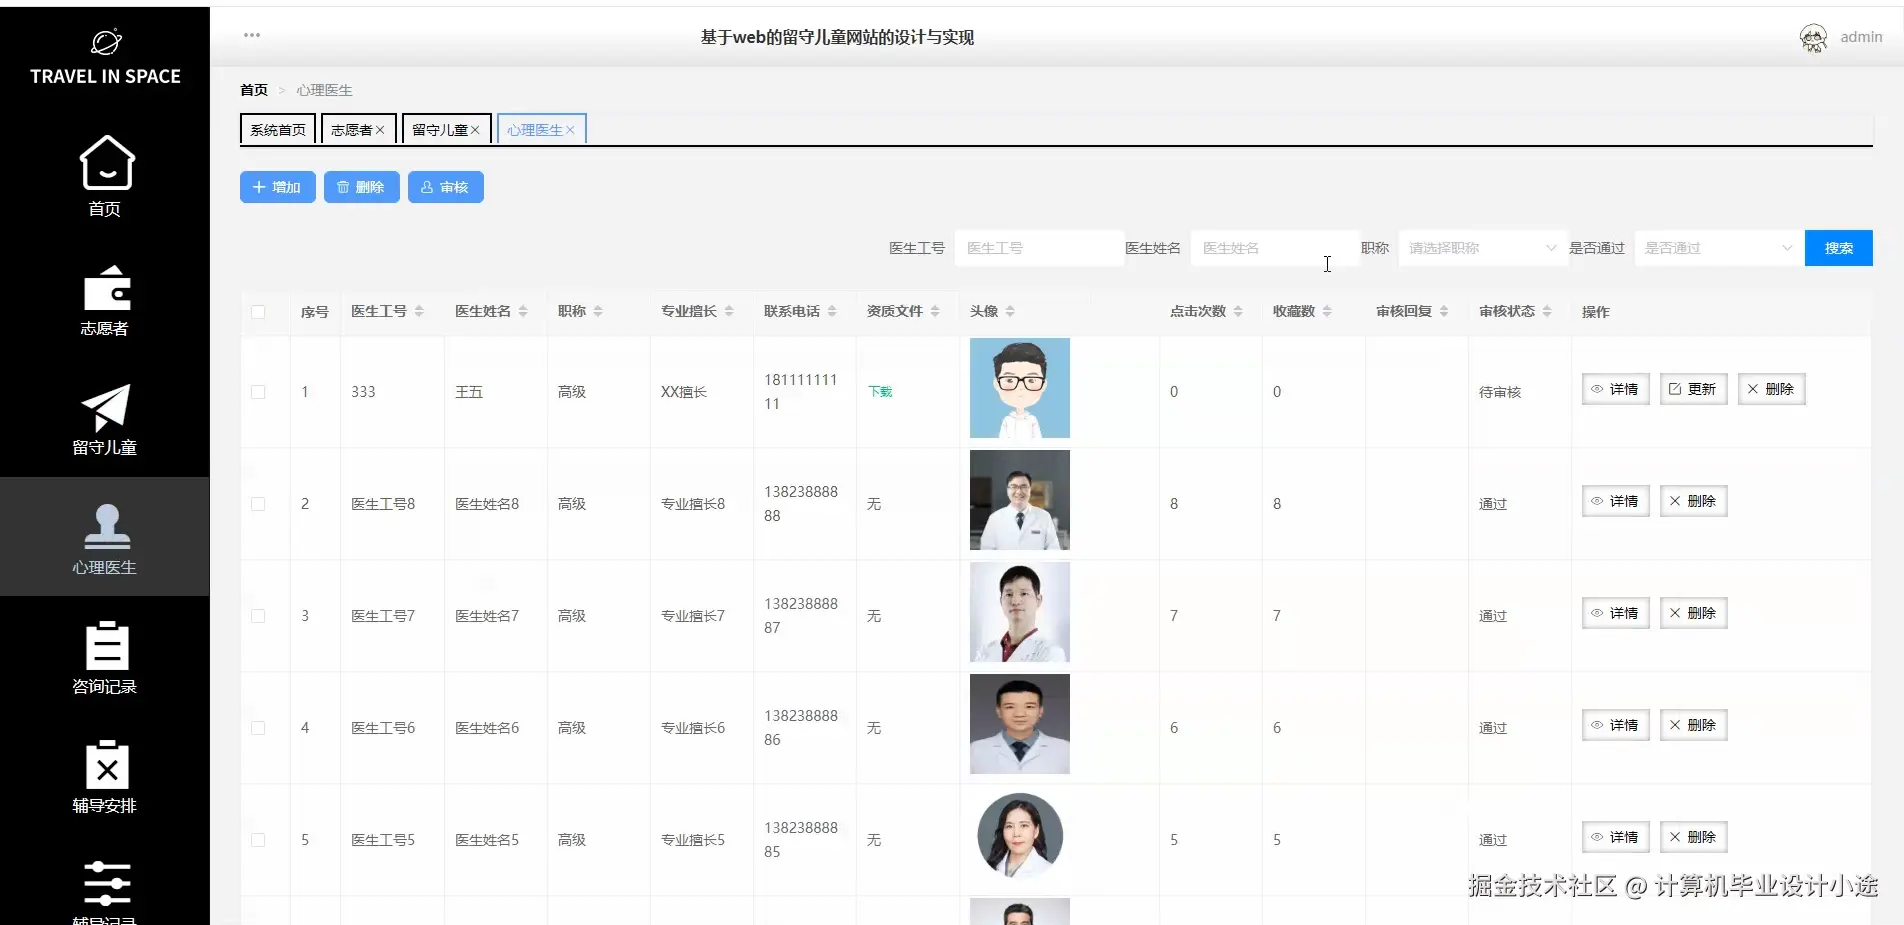
Task: Download the 资质文件 for 王五 via 下载
Action: point(880,392)
